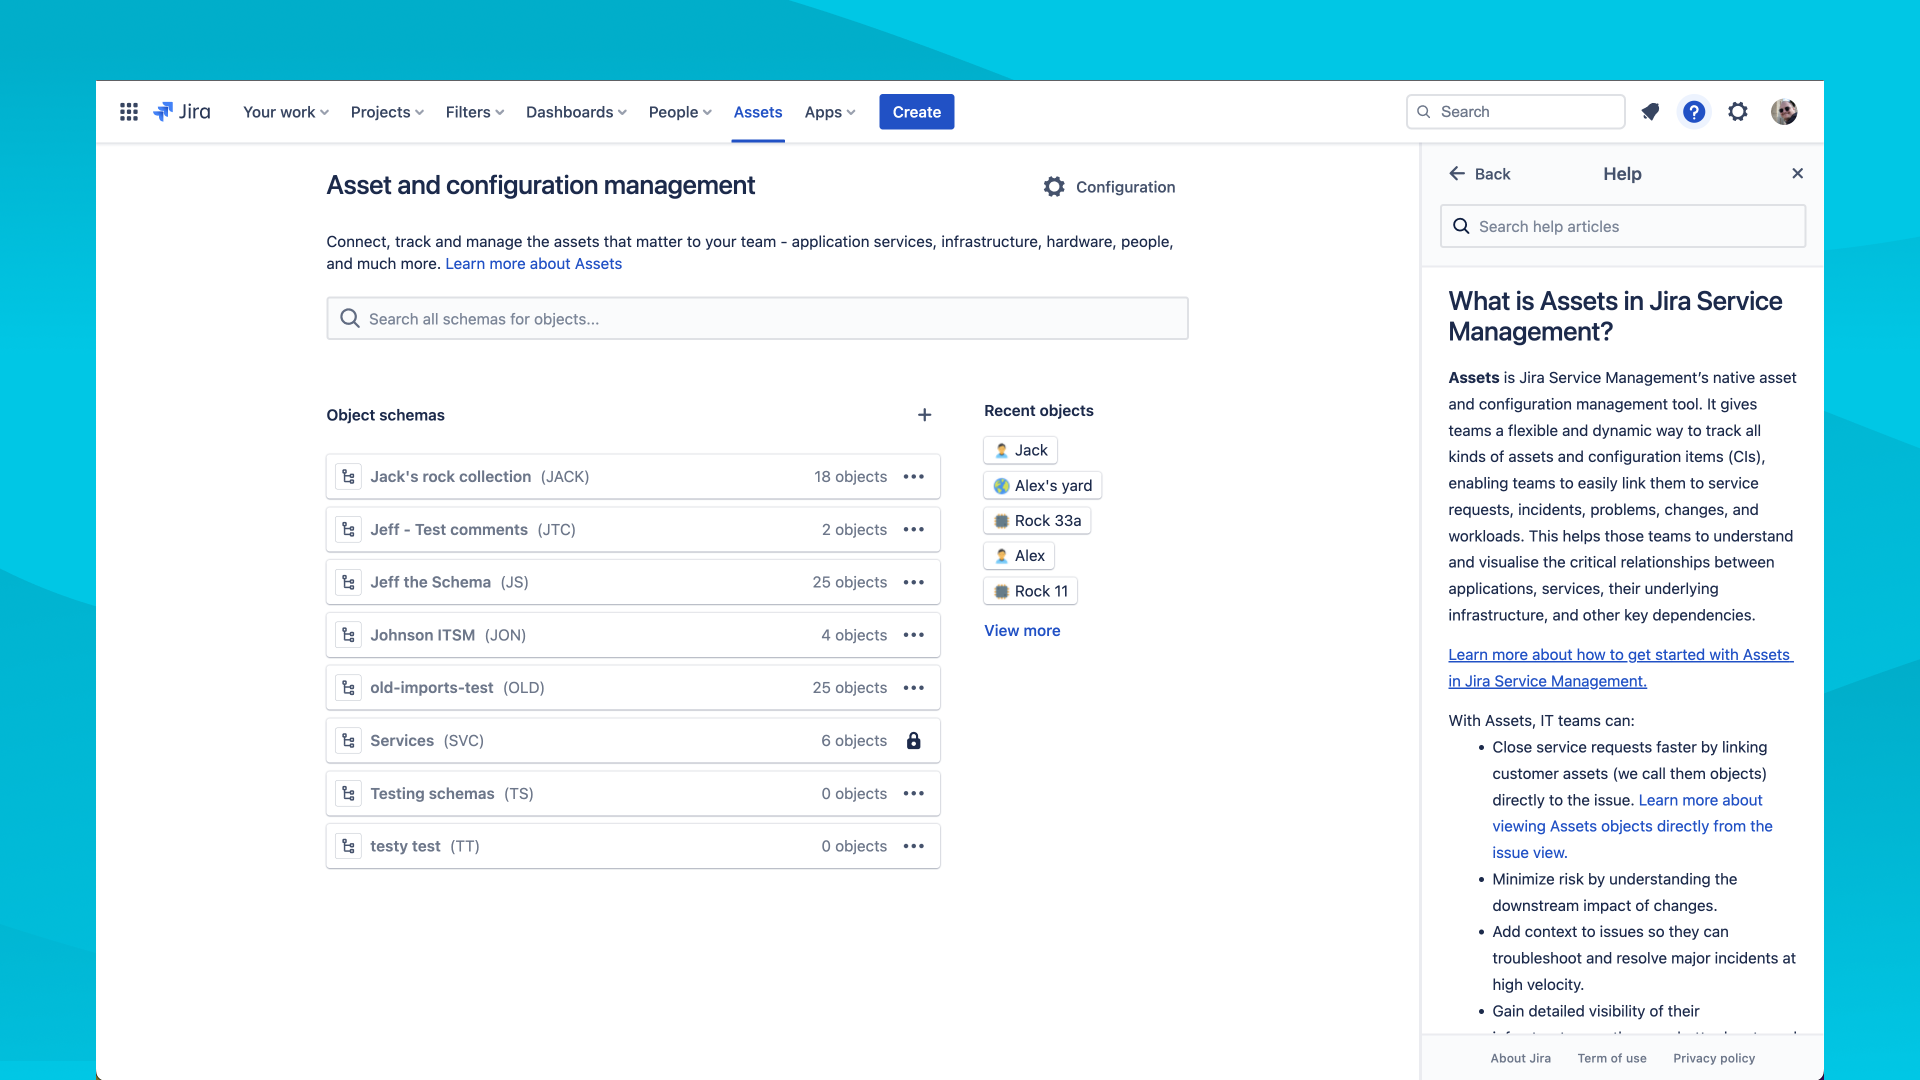Open notifications bell icon
Viewport: 1920px width, 1080px height.
[x=1650, y=112]
